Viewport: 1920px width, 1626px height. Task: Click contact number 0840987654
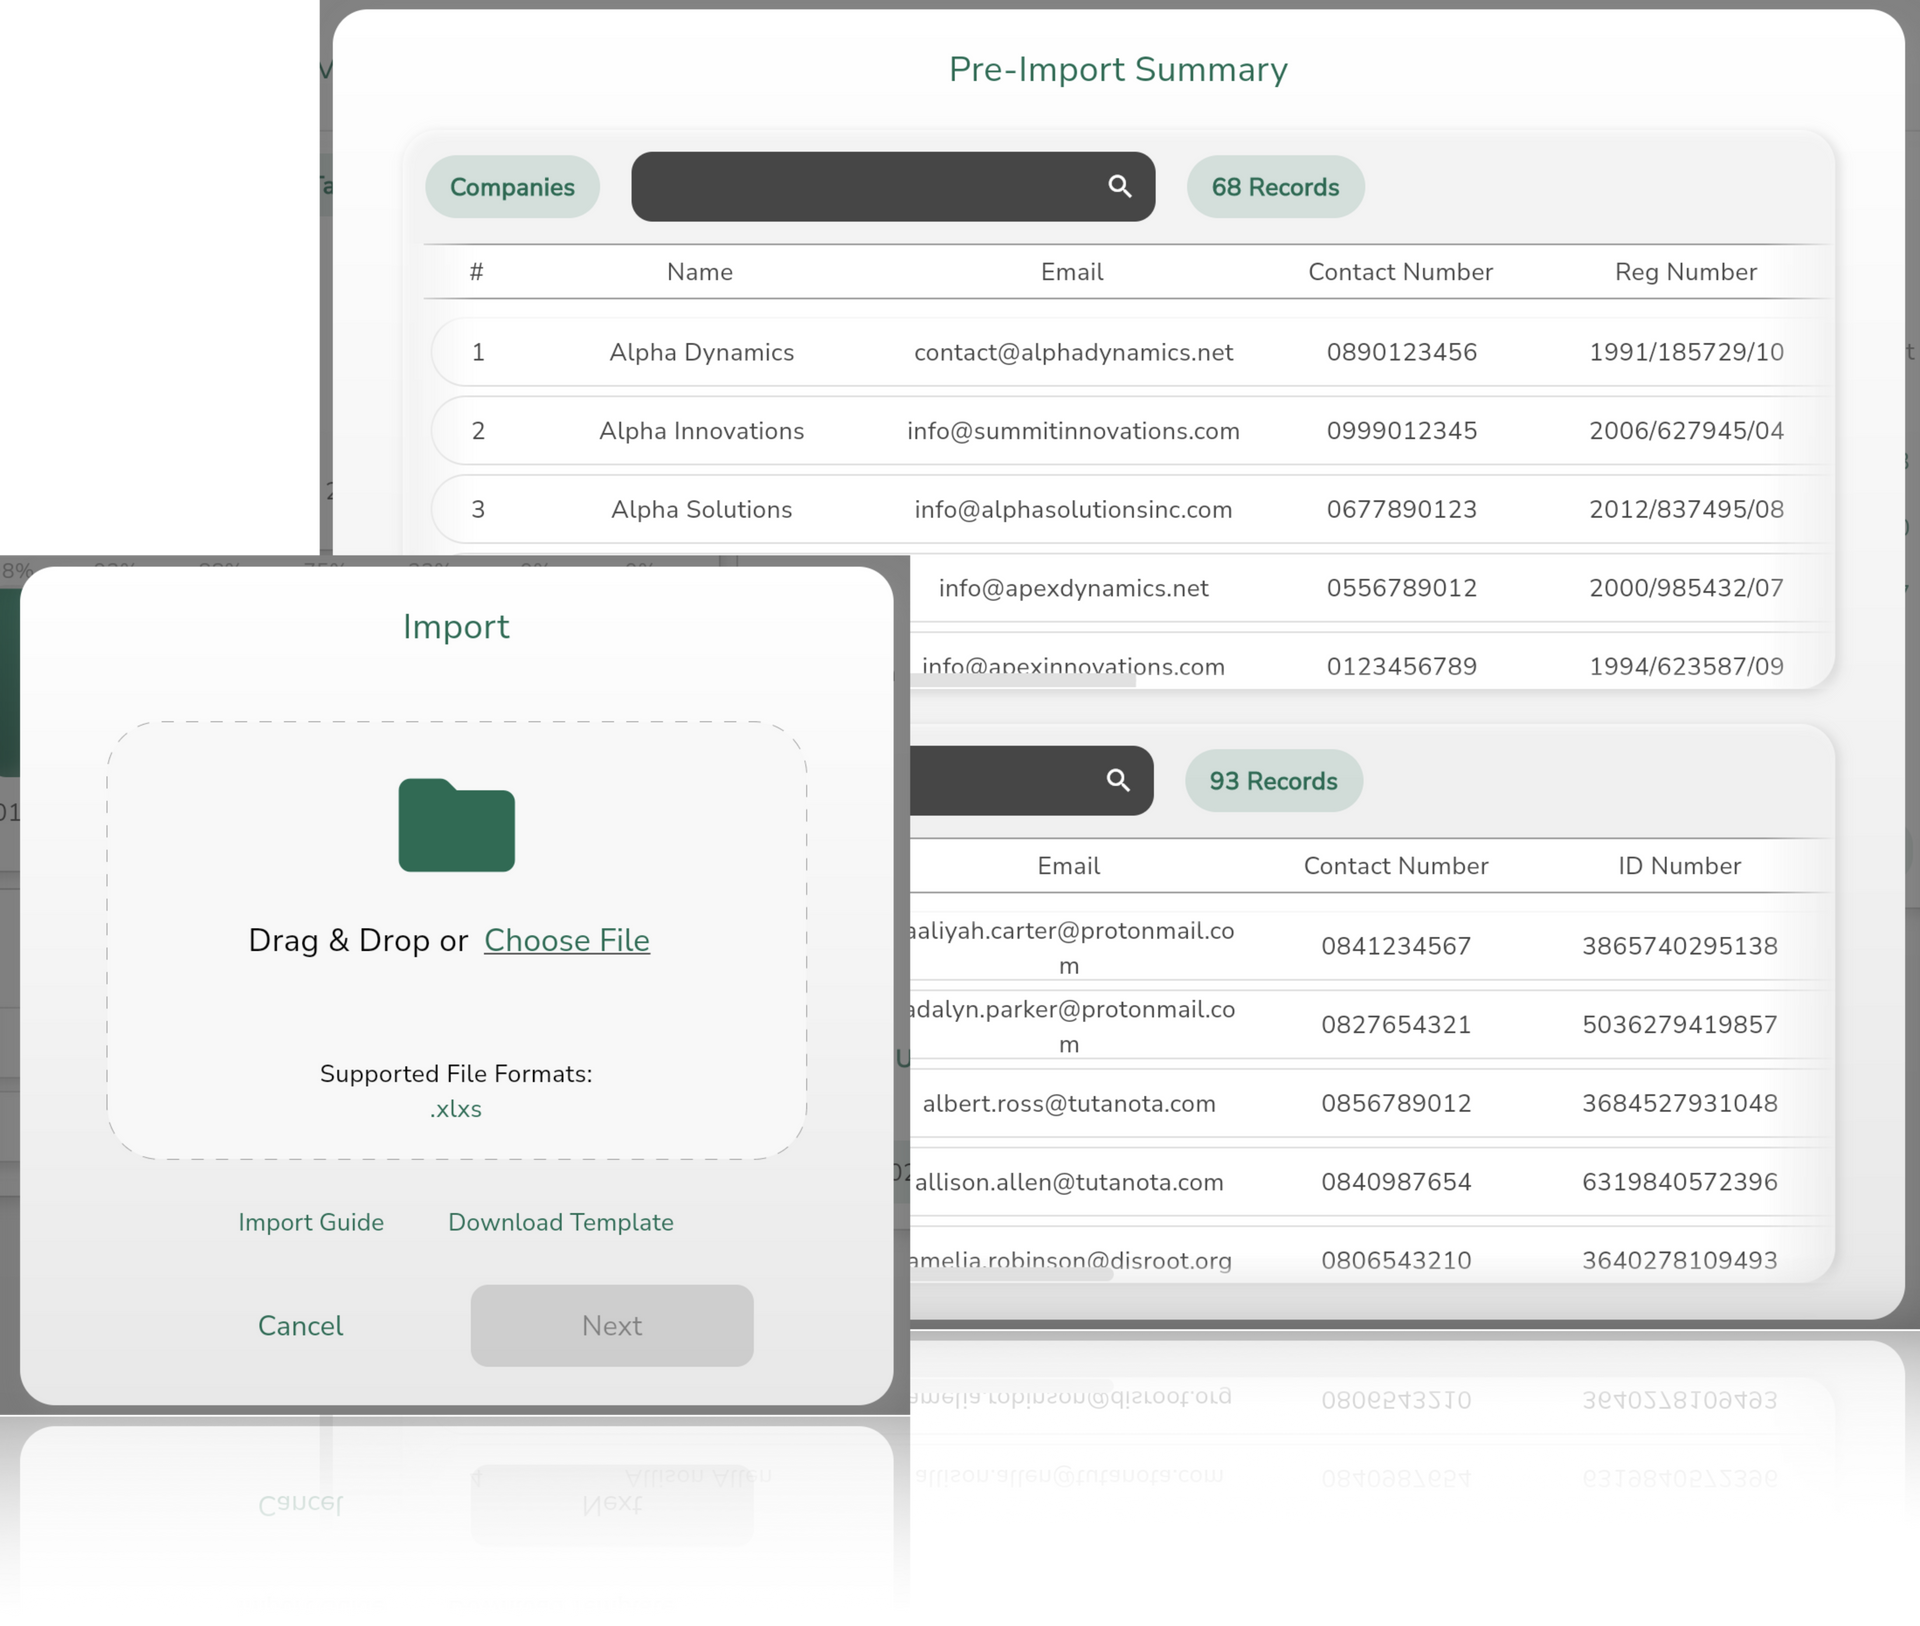click(x=1396, y=1182)
